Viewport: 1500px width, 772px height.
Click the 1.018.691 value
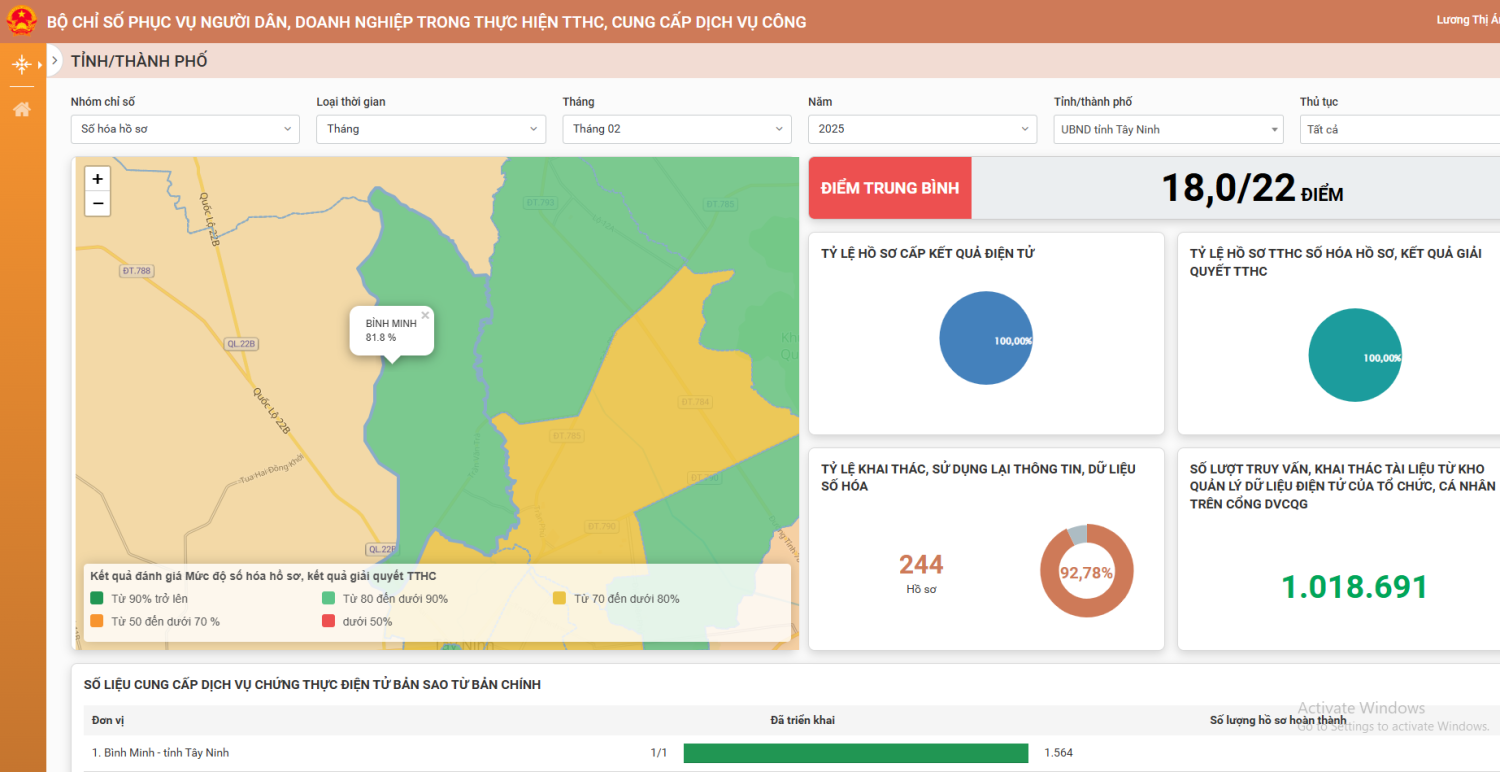(1355, 587)
